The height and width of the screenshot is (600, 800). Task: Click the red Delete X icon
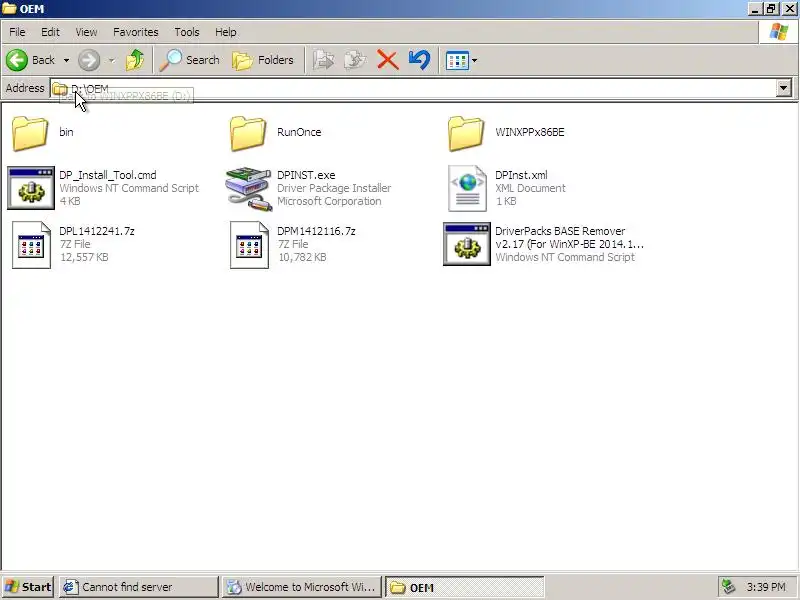388,60
